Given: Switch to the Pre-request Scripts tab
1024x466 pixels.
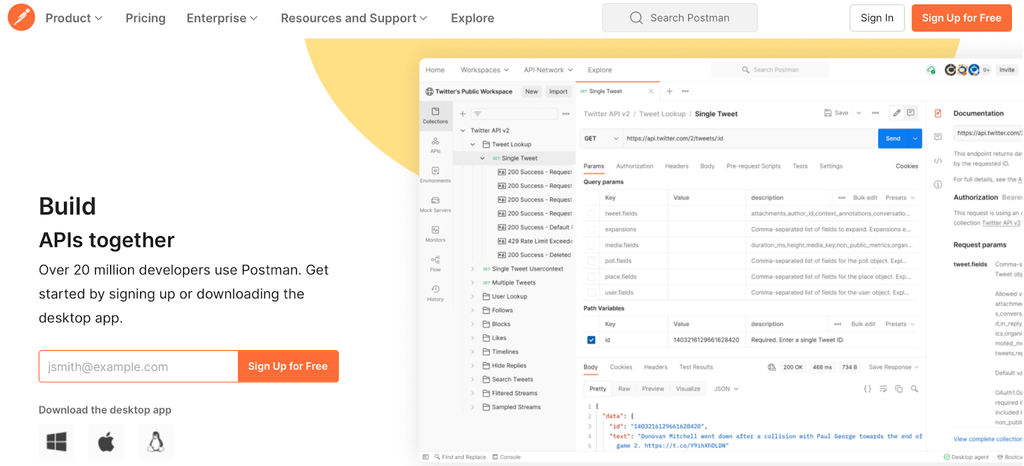Looking at the screenshot, I should point(753,166).
